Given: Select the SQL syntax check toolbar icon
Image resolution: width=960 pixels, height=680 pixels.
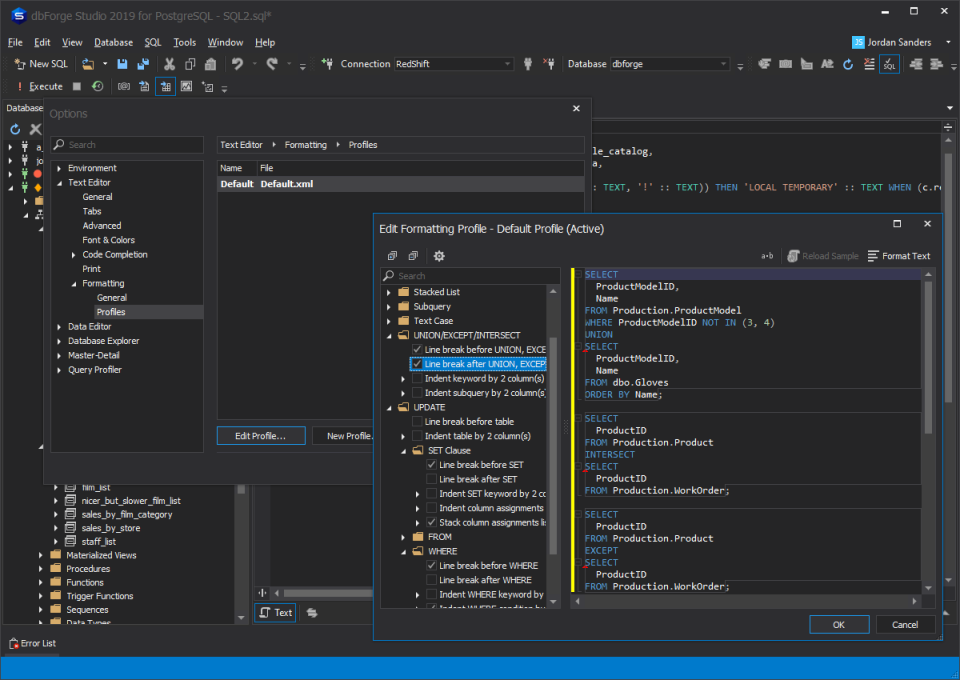Looking at the screenshot, I should (x=891, y=63).
